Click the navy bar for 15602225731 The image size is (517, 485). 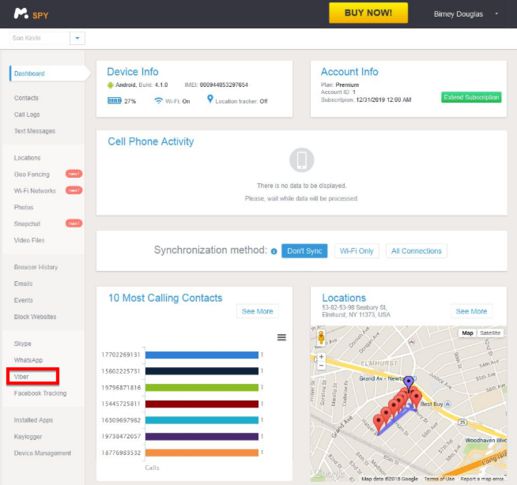pos(202,371)
